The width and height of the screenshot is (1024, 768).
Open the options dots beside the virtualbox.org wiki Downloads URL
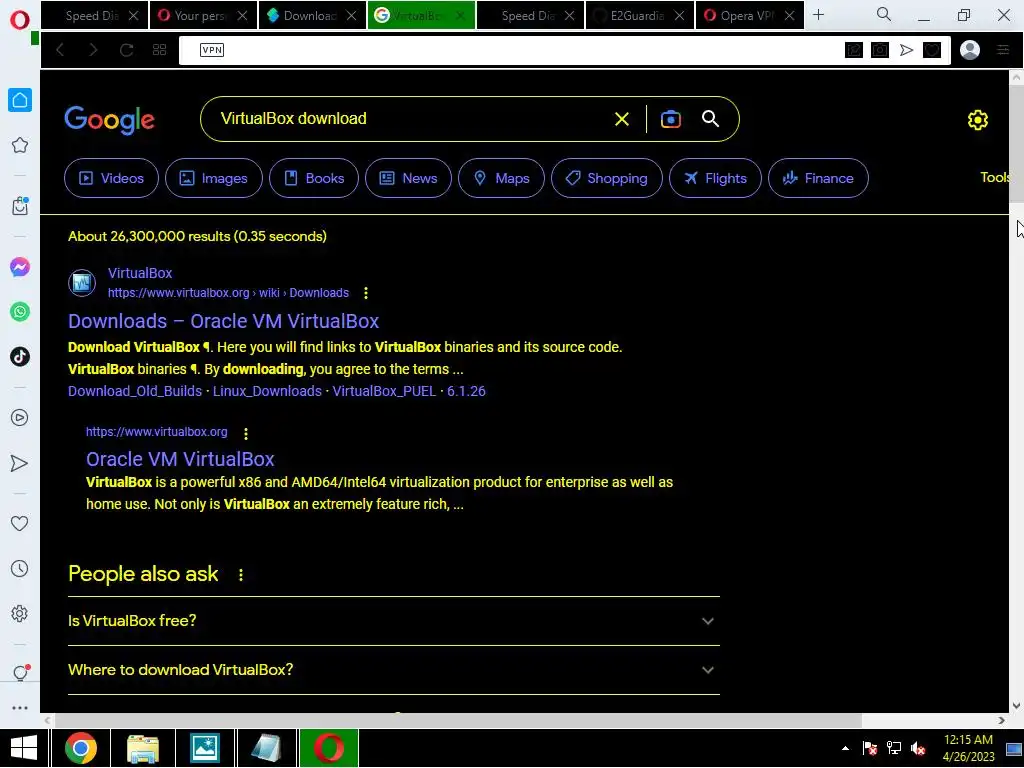(x=366, y=293)
